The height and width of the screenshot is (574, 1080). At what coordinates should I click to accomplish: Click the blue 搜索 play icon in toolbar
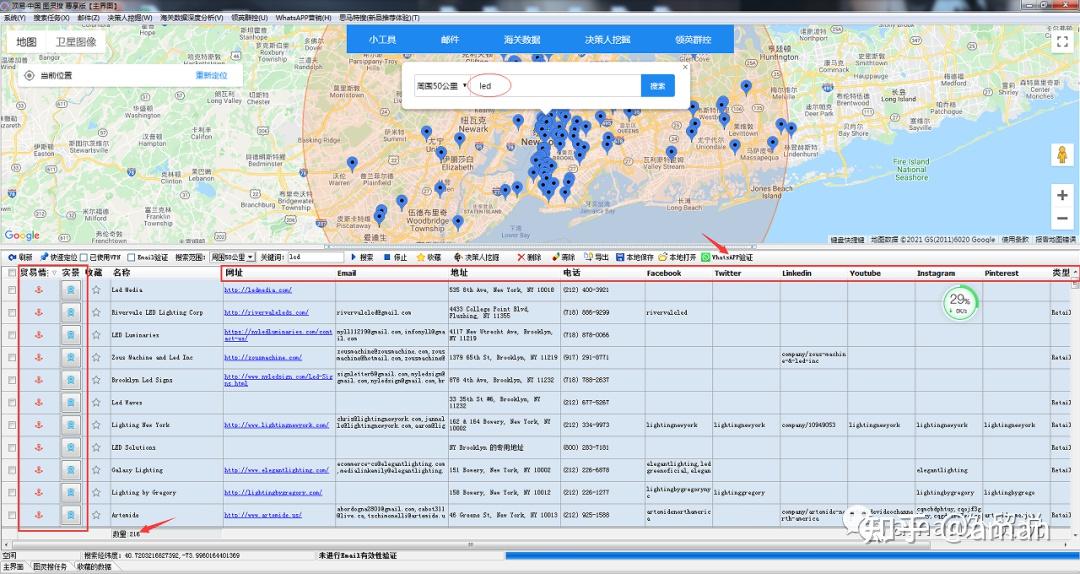353,257
